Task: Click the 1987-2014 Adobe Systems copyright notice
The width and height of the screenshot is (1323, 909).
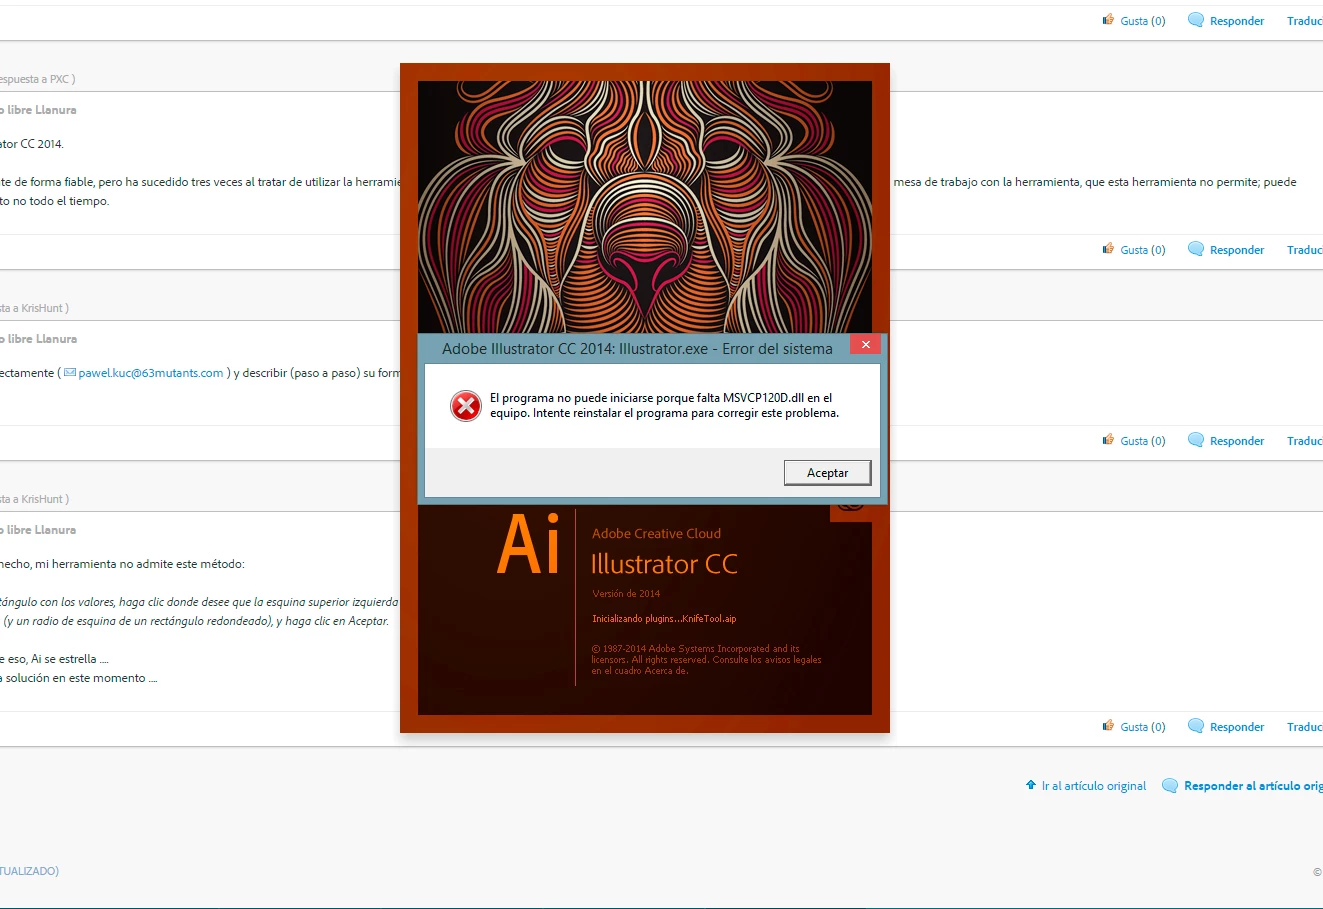Action: point(706,660)
